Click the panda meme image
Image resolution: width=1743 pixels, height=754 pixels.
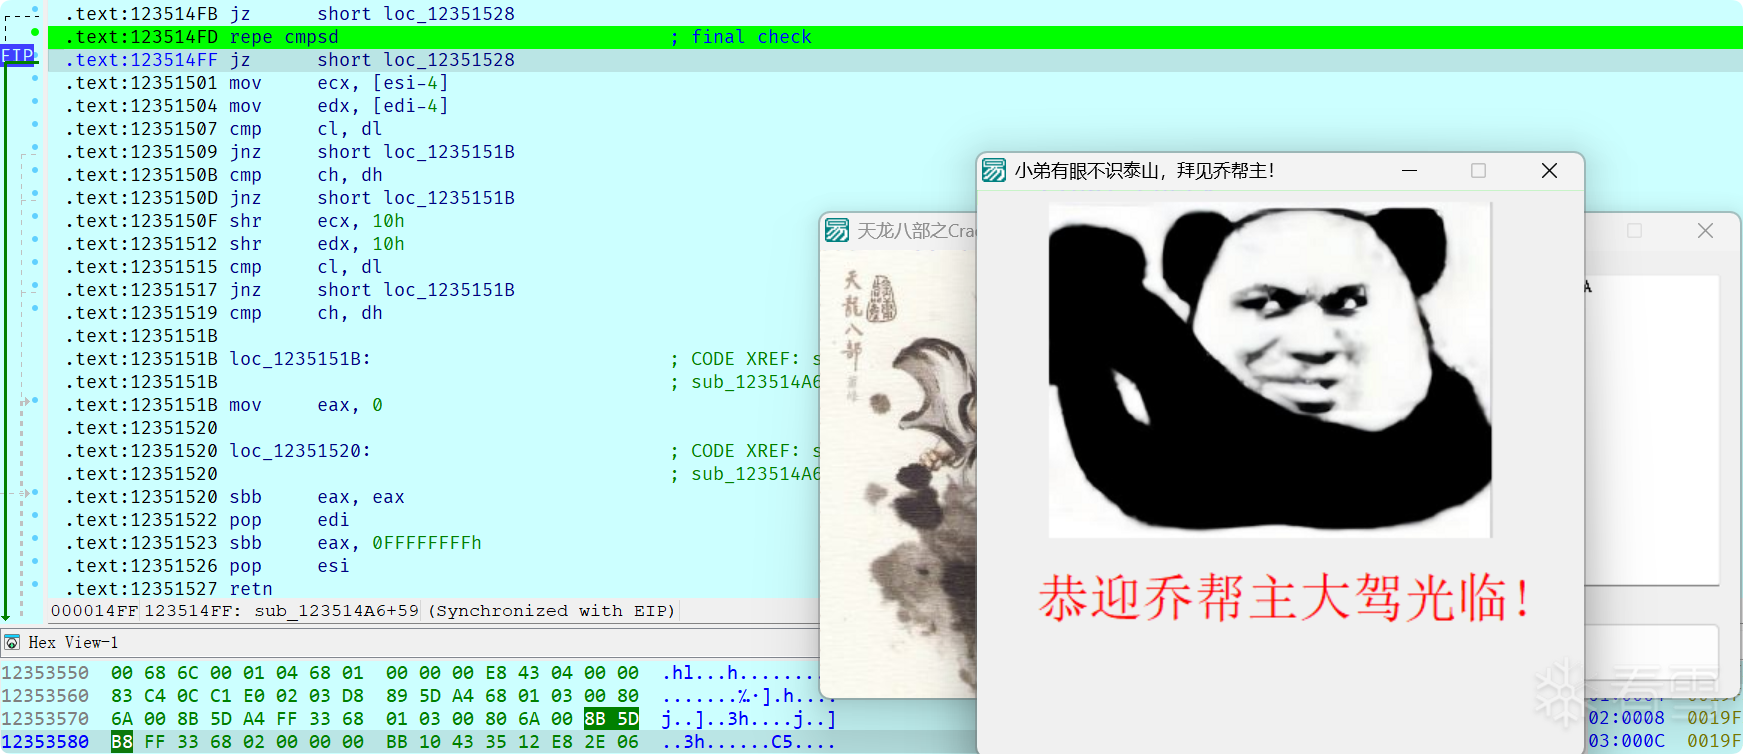pos(1269,370)
